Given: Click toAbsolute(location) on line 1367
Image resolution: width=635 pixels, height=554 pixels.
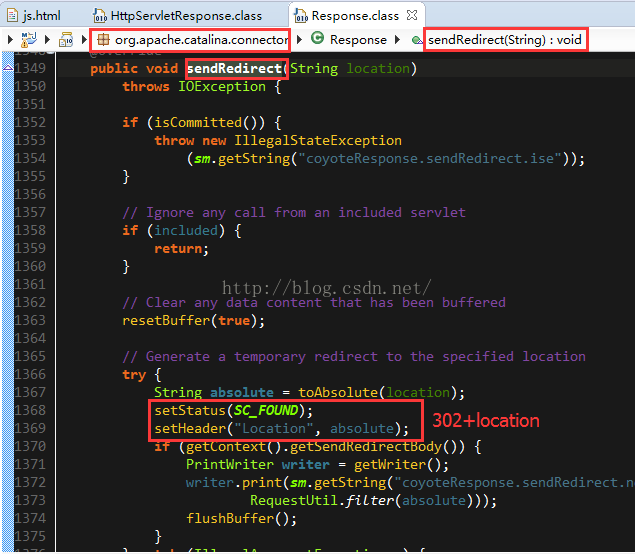Looking at the screenshot, I should point(377,392).
